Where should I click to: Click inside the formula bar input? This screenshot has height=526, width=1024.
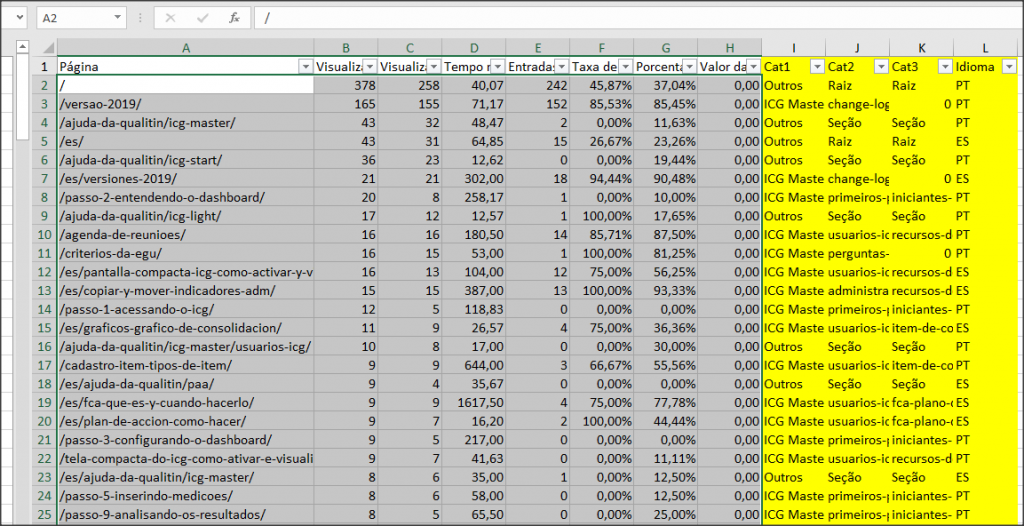click(637, 18)
